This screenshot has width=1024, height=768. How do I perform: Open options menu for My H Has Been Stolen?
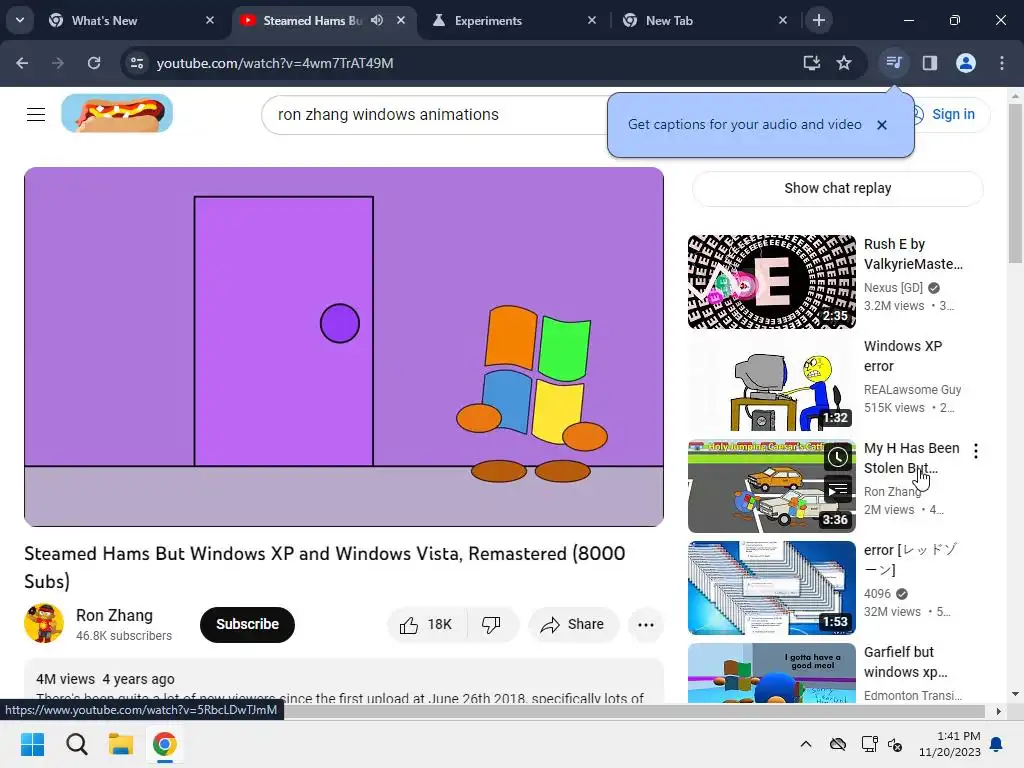coord(976,451)
